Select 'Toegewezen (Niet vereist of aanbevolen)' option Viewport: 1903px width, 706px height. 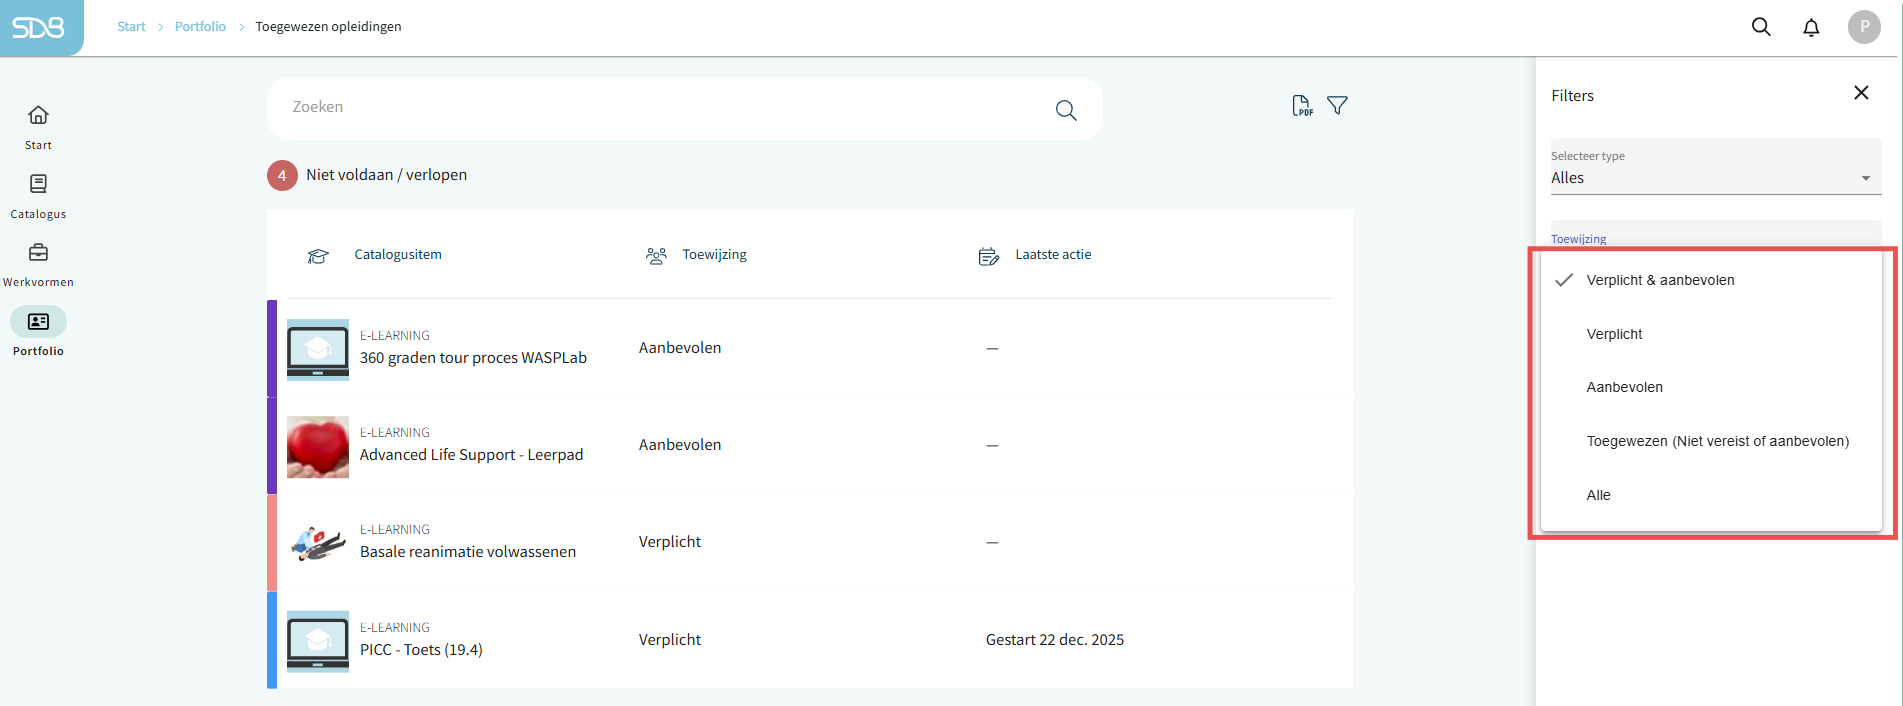point(1717,441)
